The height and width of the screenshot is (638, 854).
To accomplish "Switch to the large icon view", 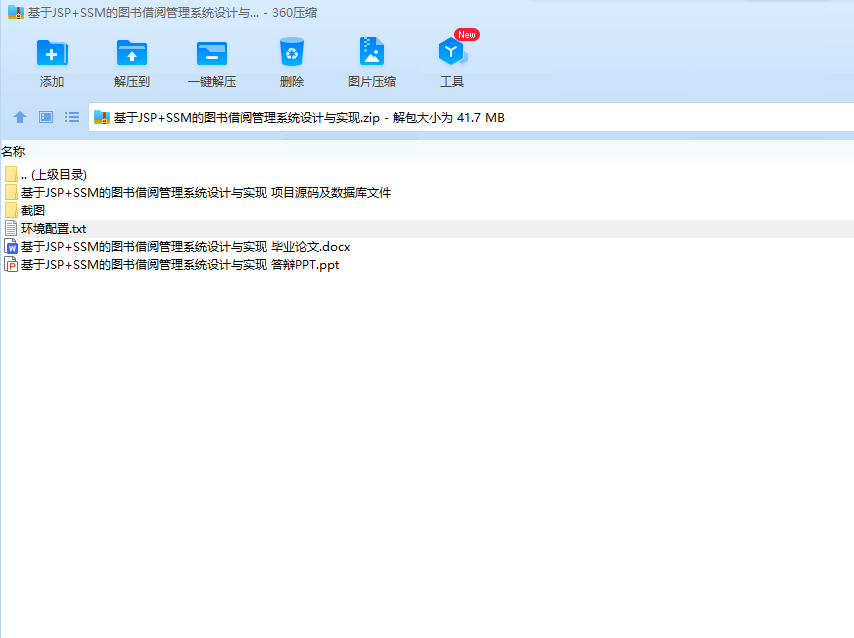I will [x=46, y=117].
